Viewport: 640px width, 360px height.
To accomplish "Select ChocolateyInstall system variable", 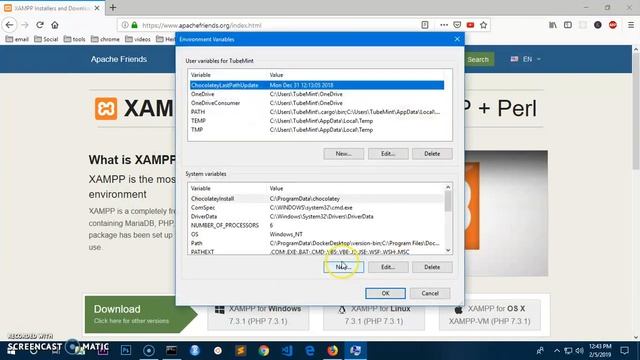I will coord(317,199).
